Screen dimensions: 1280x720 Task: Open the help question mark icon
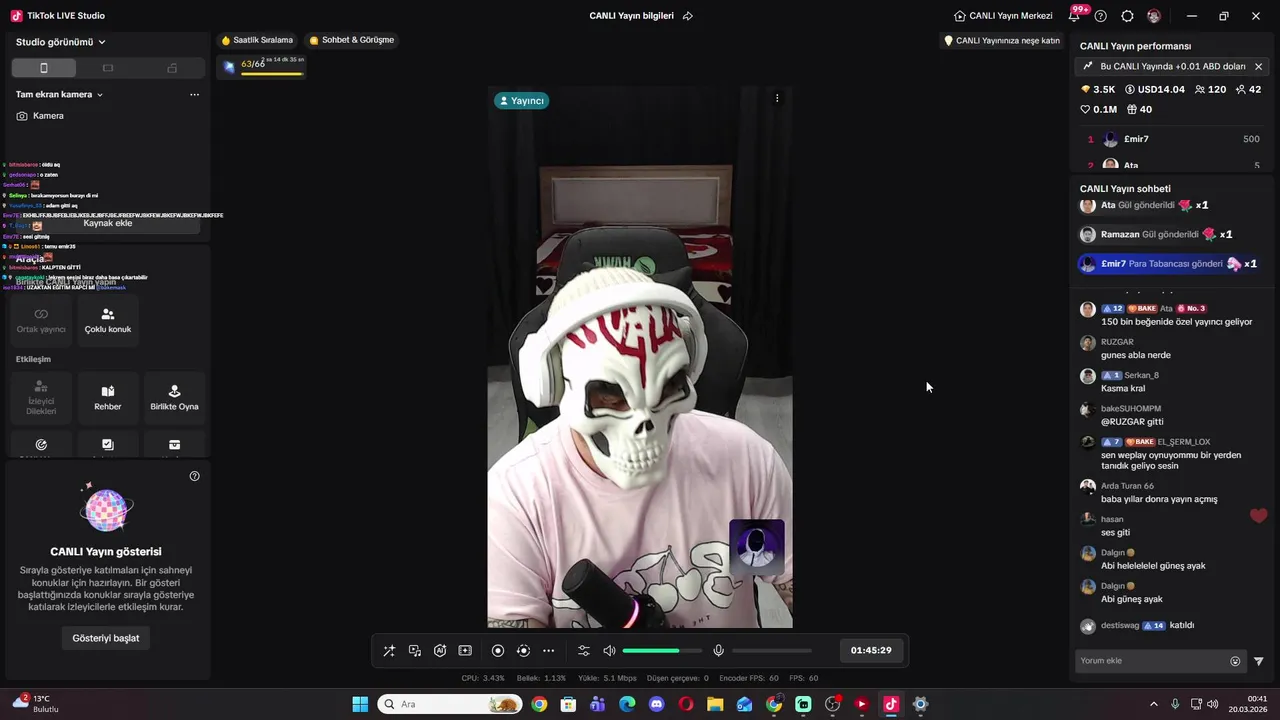[1101, 16]
